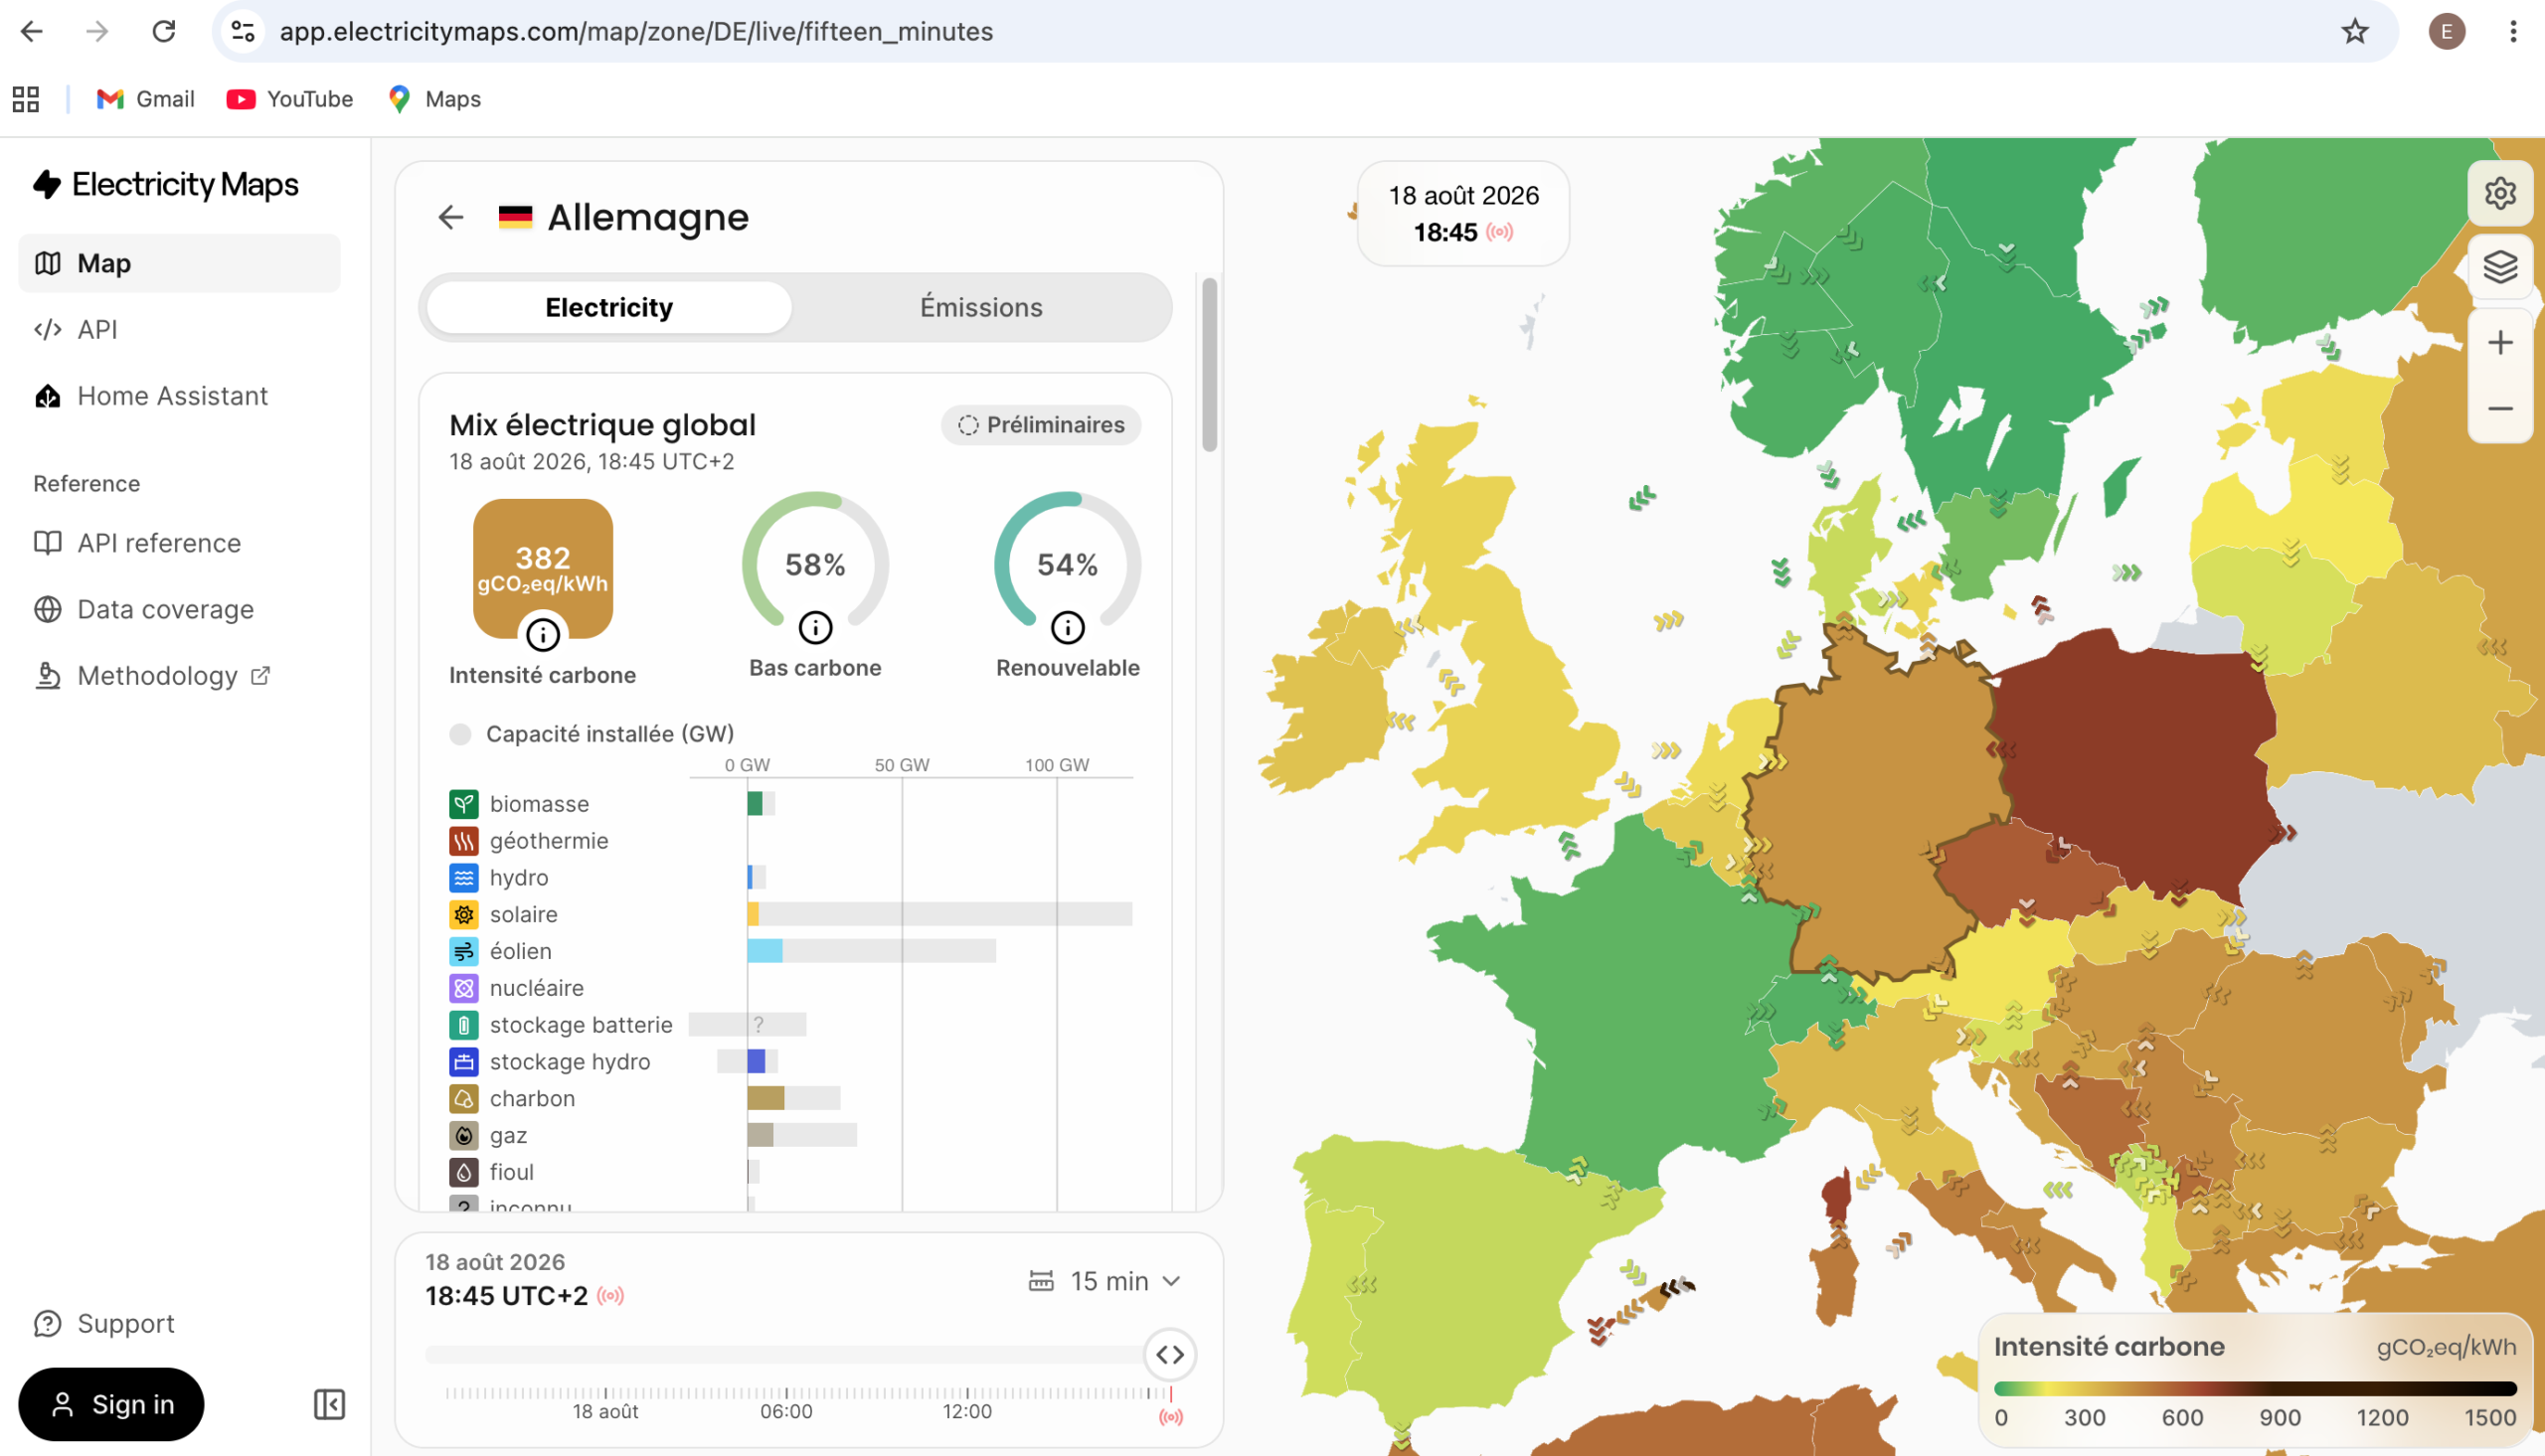Click the panel's vertical scrollbar
Viewport: 2545px width, 1456px height.
tap(1209, 365)
